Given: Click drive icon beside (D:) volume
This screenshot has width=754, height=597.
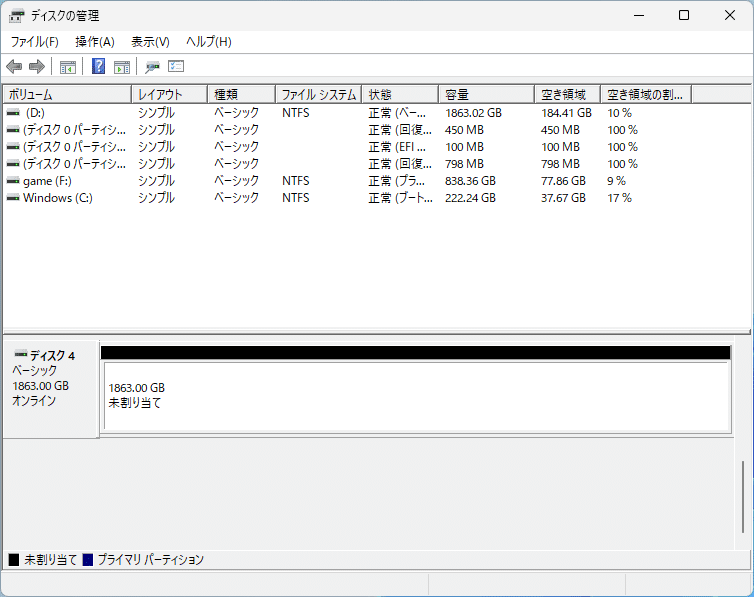Looking at the screenshot, I should point(13,112).
